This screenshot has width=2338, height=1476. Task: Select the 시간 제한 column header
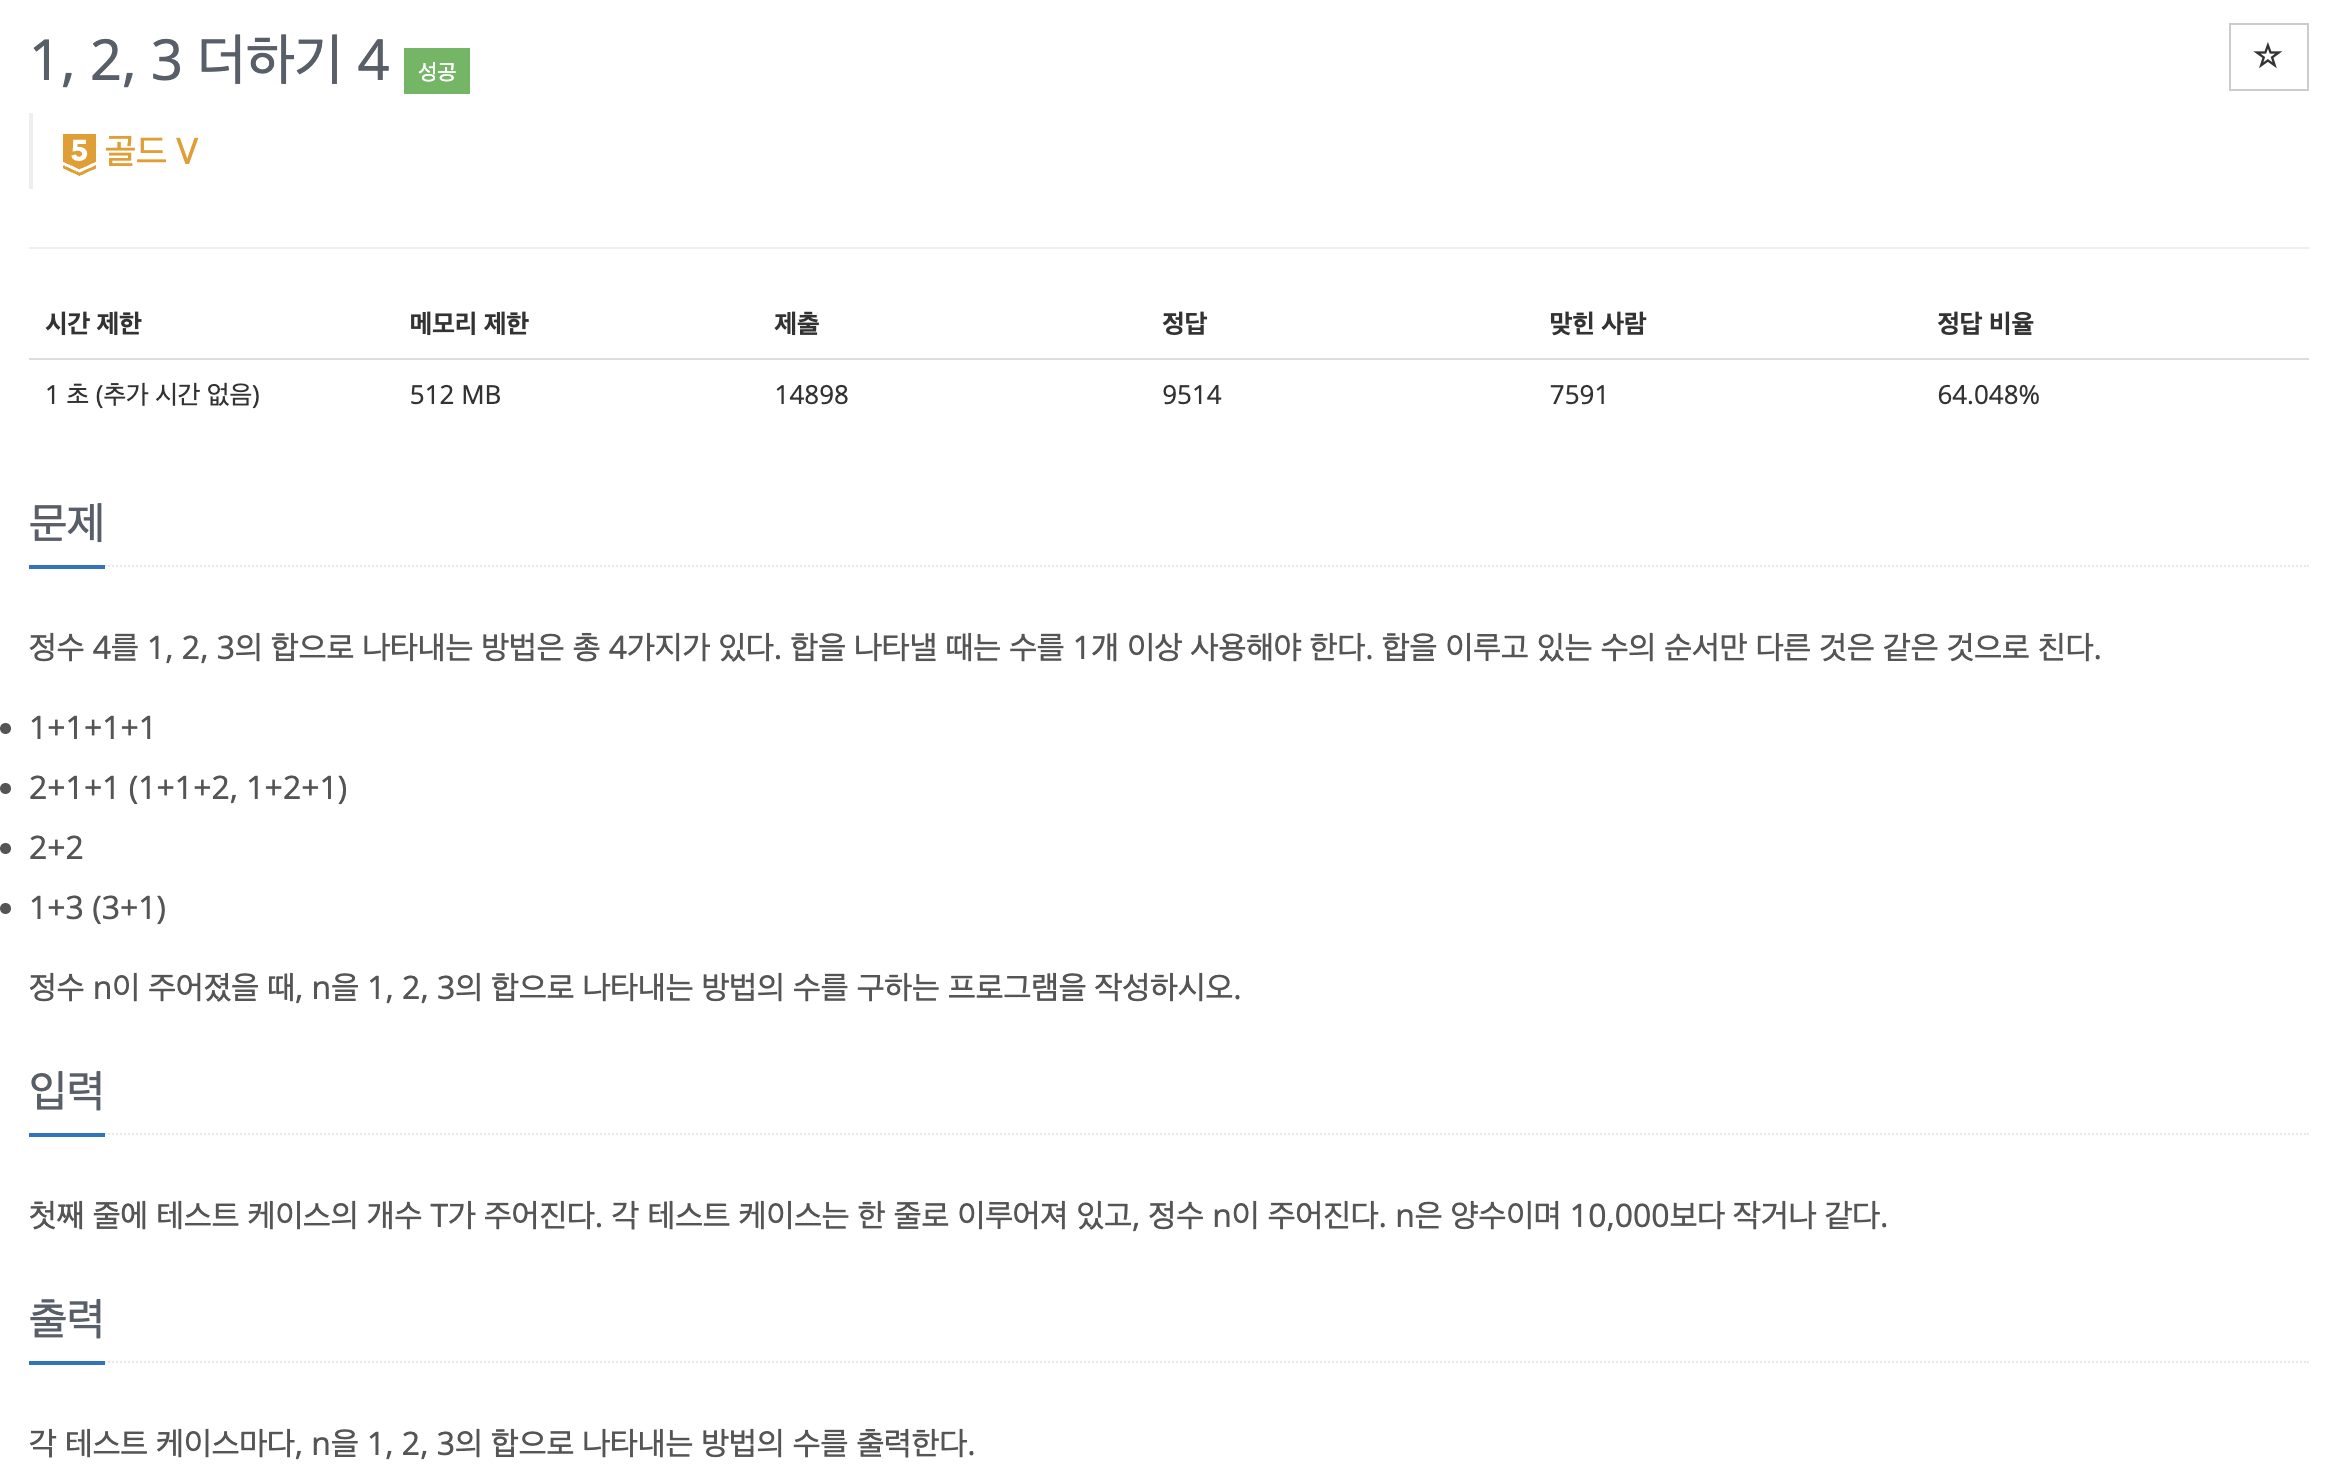(93, 323)
